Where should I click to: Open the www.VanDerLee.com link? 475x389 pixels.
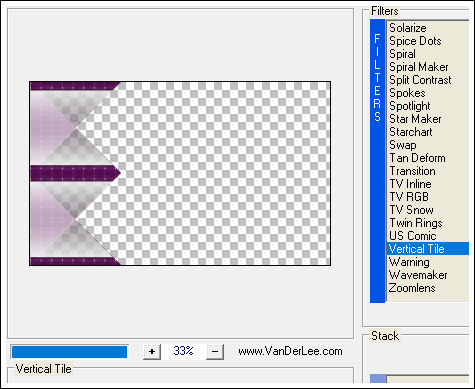pos(290,351)
